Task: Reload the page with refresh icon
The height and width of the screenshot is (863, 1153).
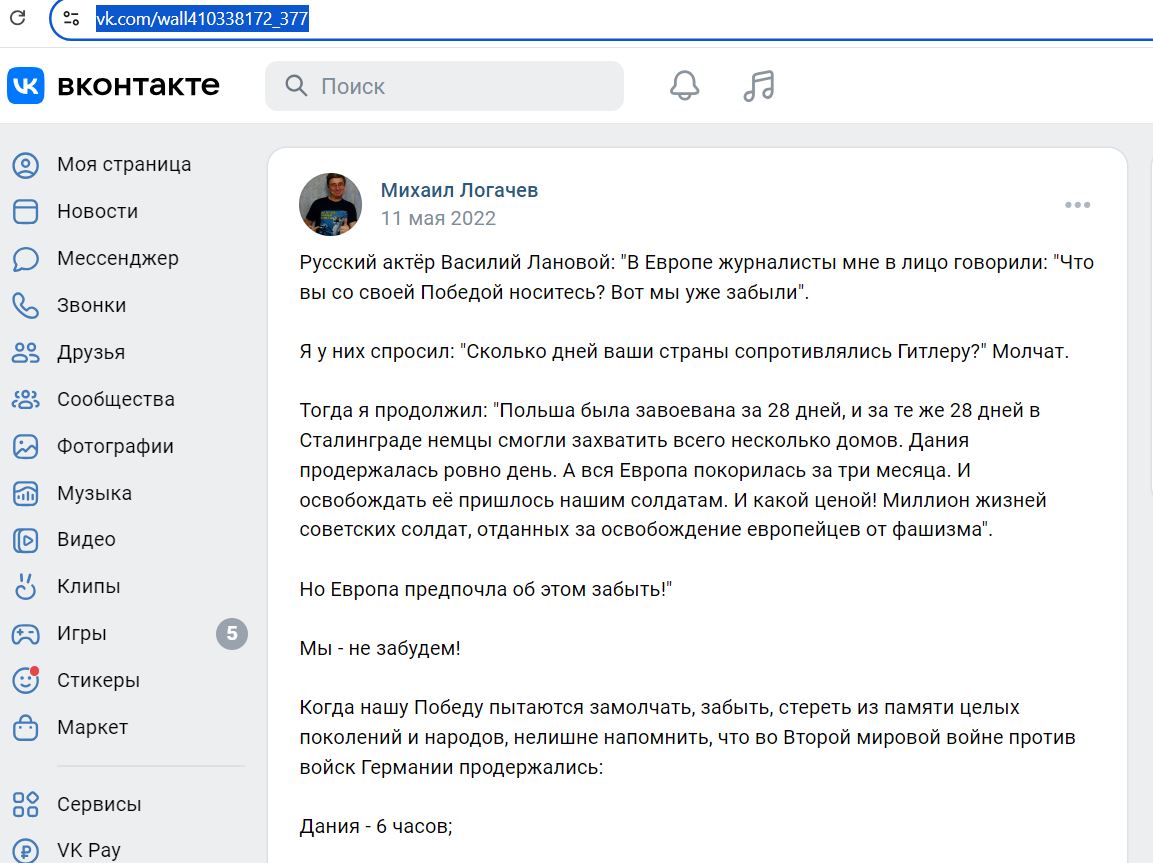Action: (18, 18)
